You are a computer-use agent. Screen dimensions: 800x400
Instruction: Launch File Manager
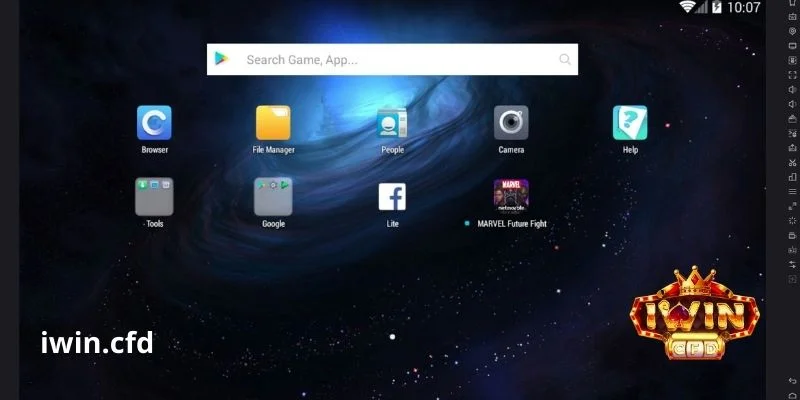pyautogui.click(x=273, y=123)
